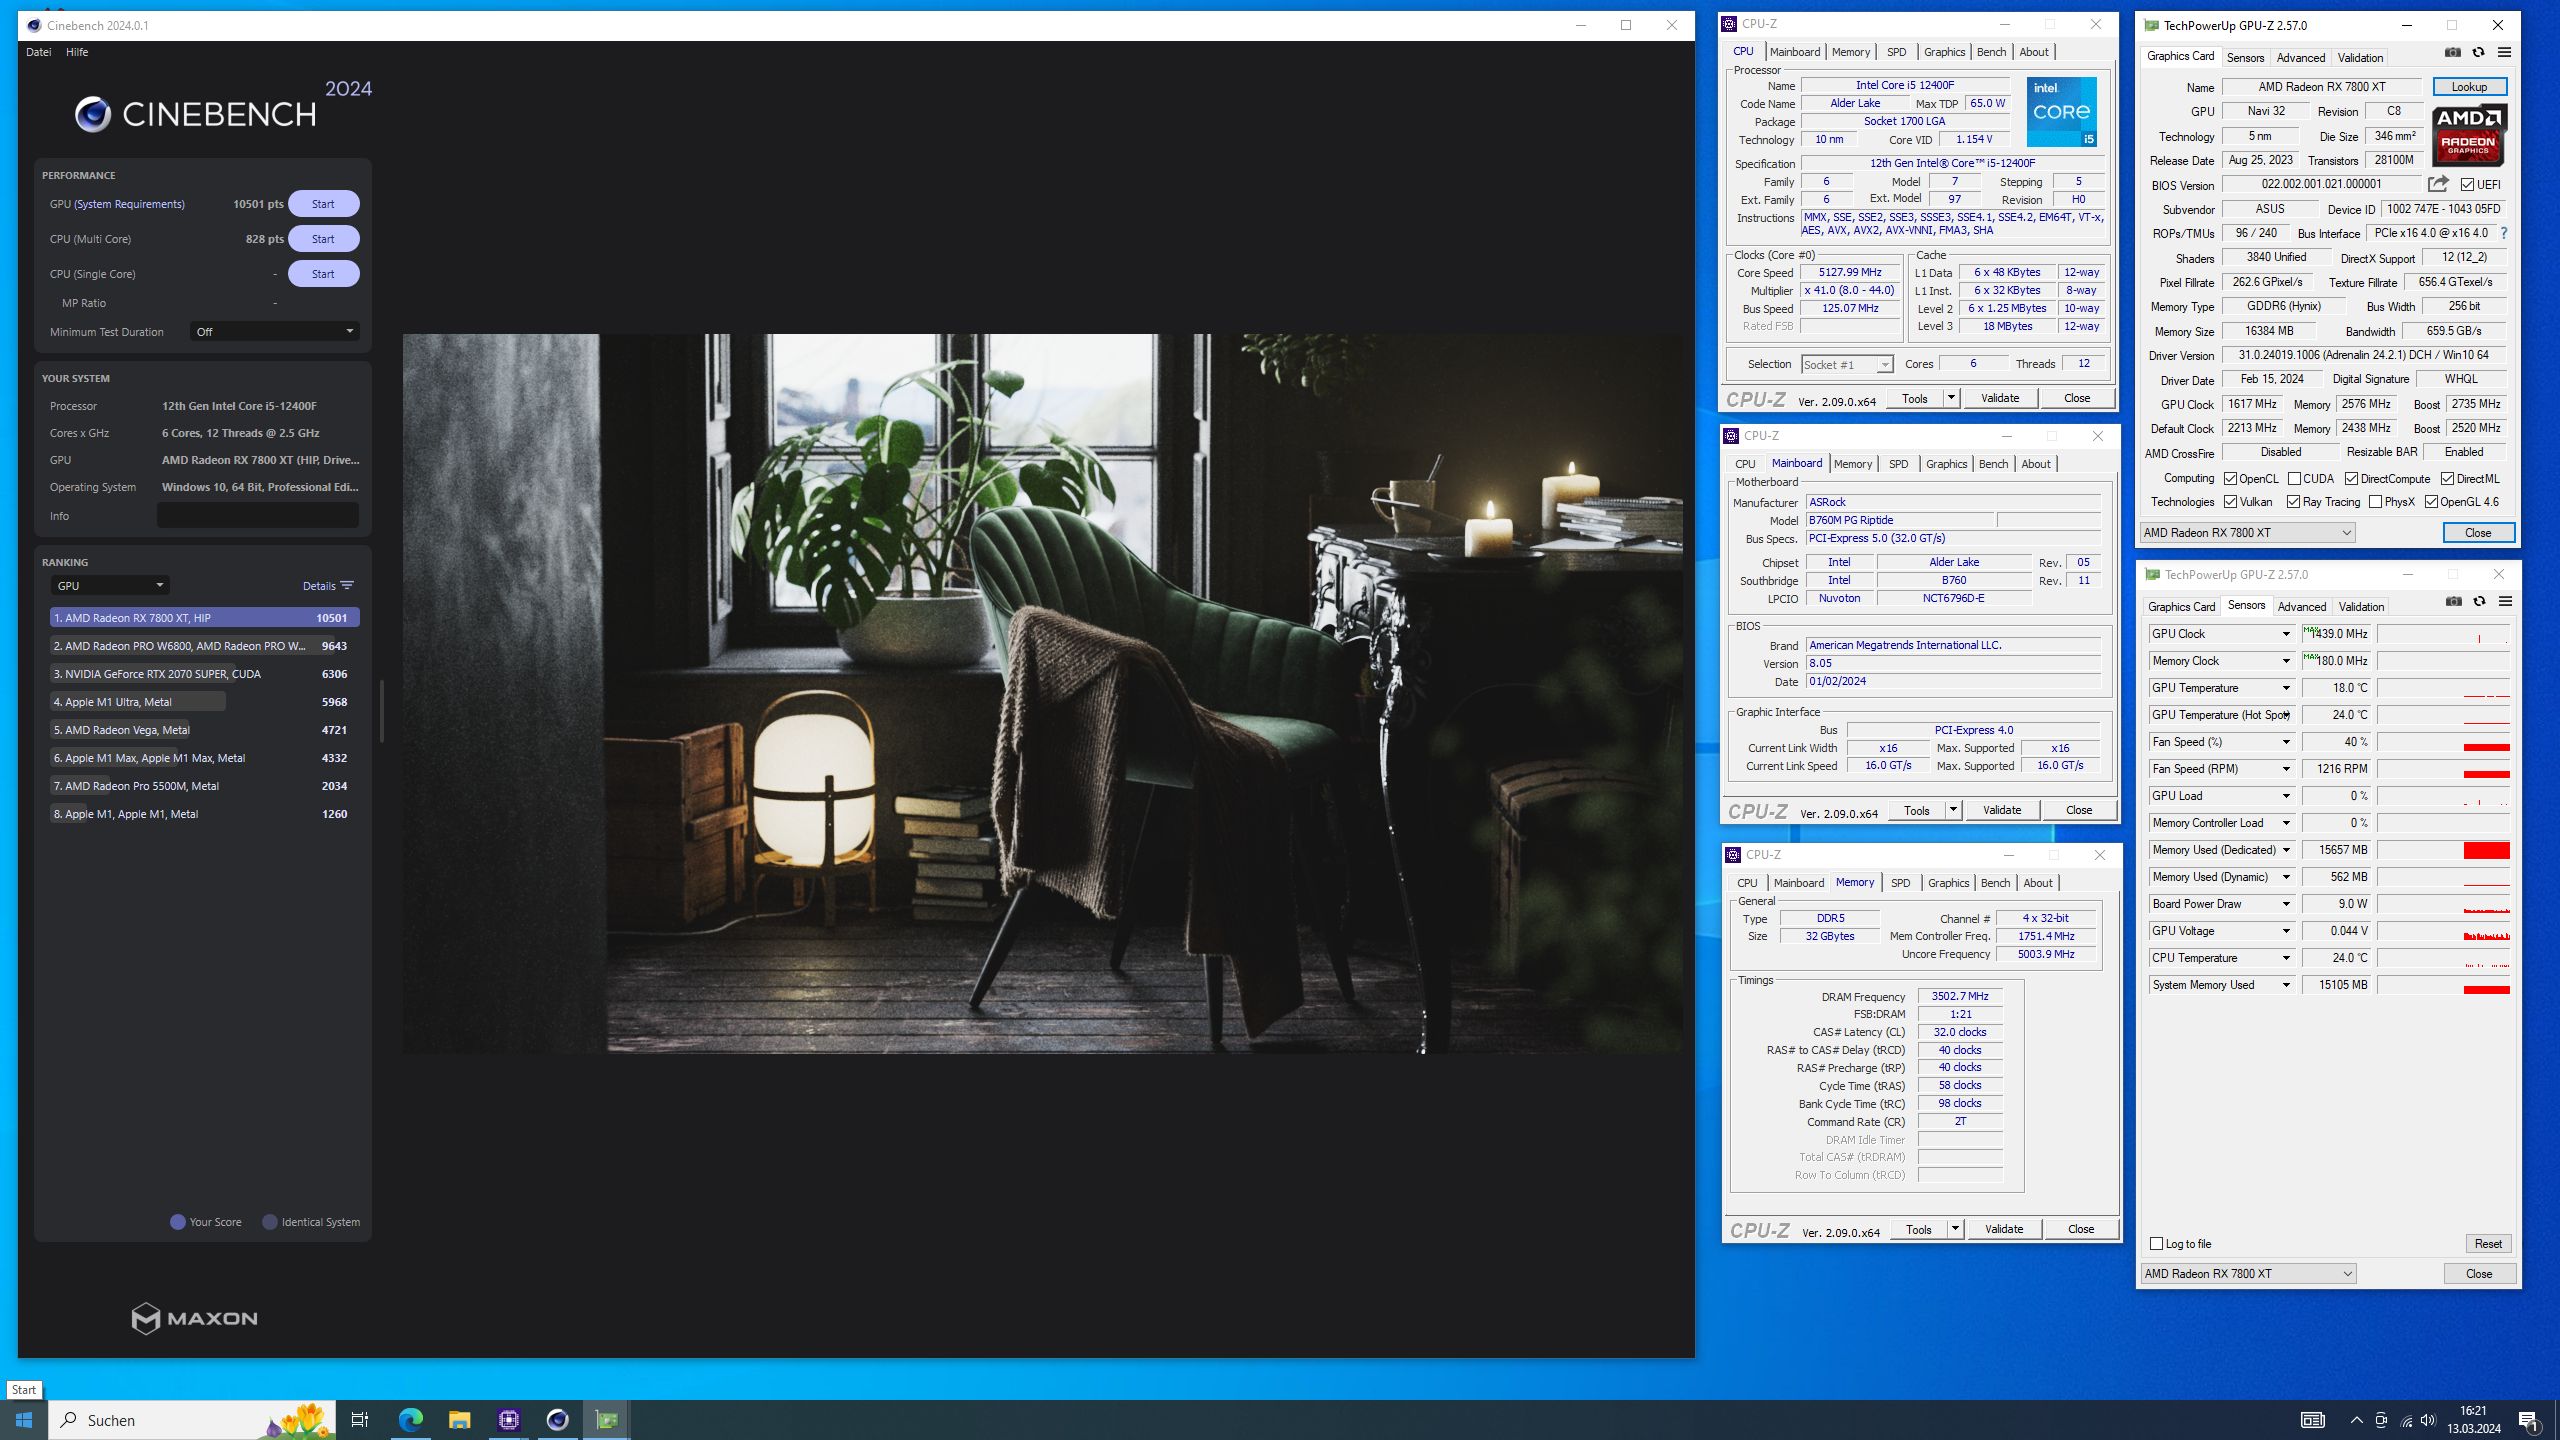The image size is (2560, 1440).
Task: Click the Memory Used (Dedicated) sensor graph
Action: coord(2443,850)
